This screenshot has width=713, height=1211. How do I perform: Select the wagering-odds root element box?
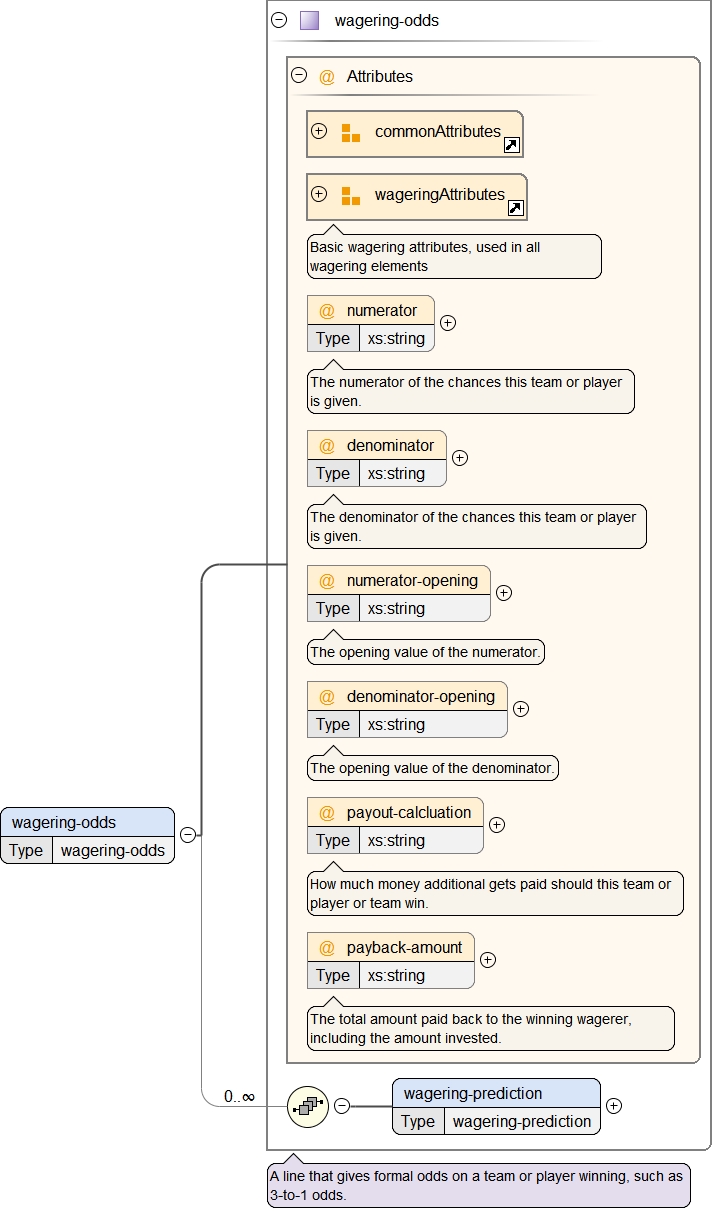[88, 823]
